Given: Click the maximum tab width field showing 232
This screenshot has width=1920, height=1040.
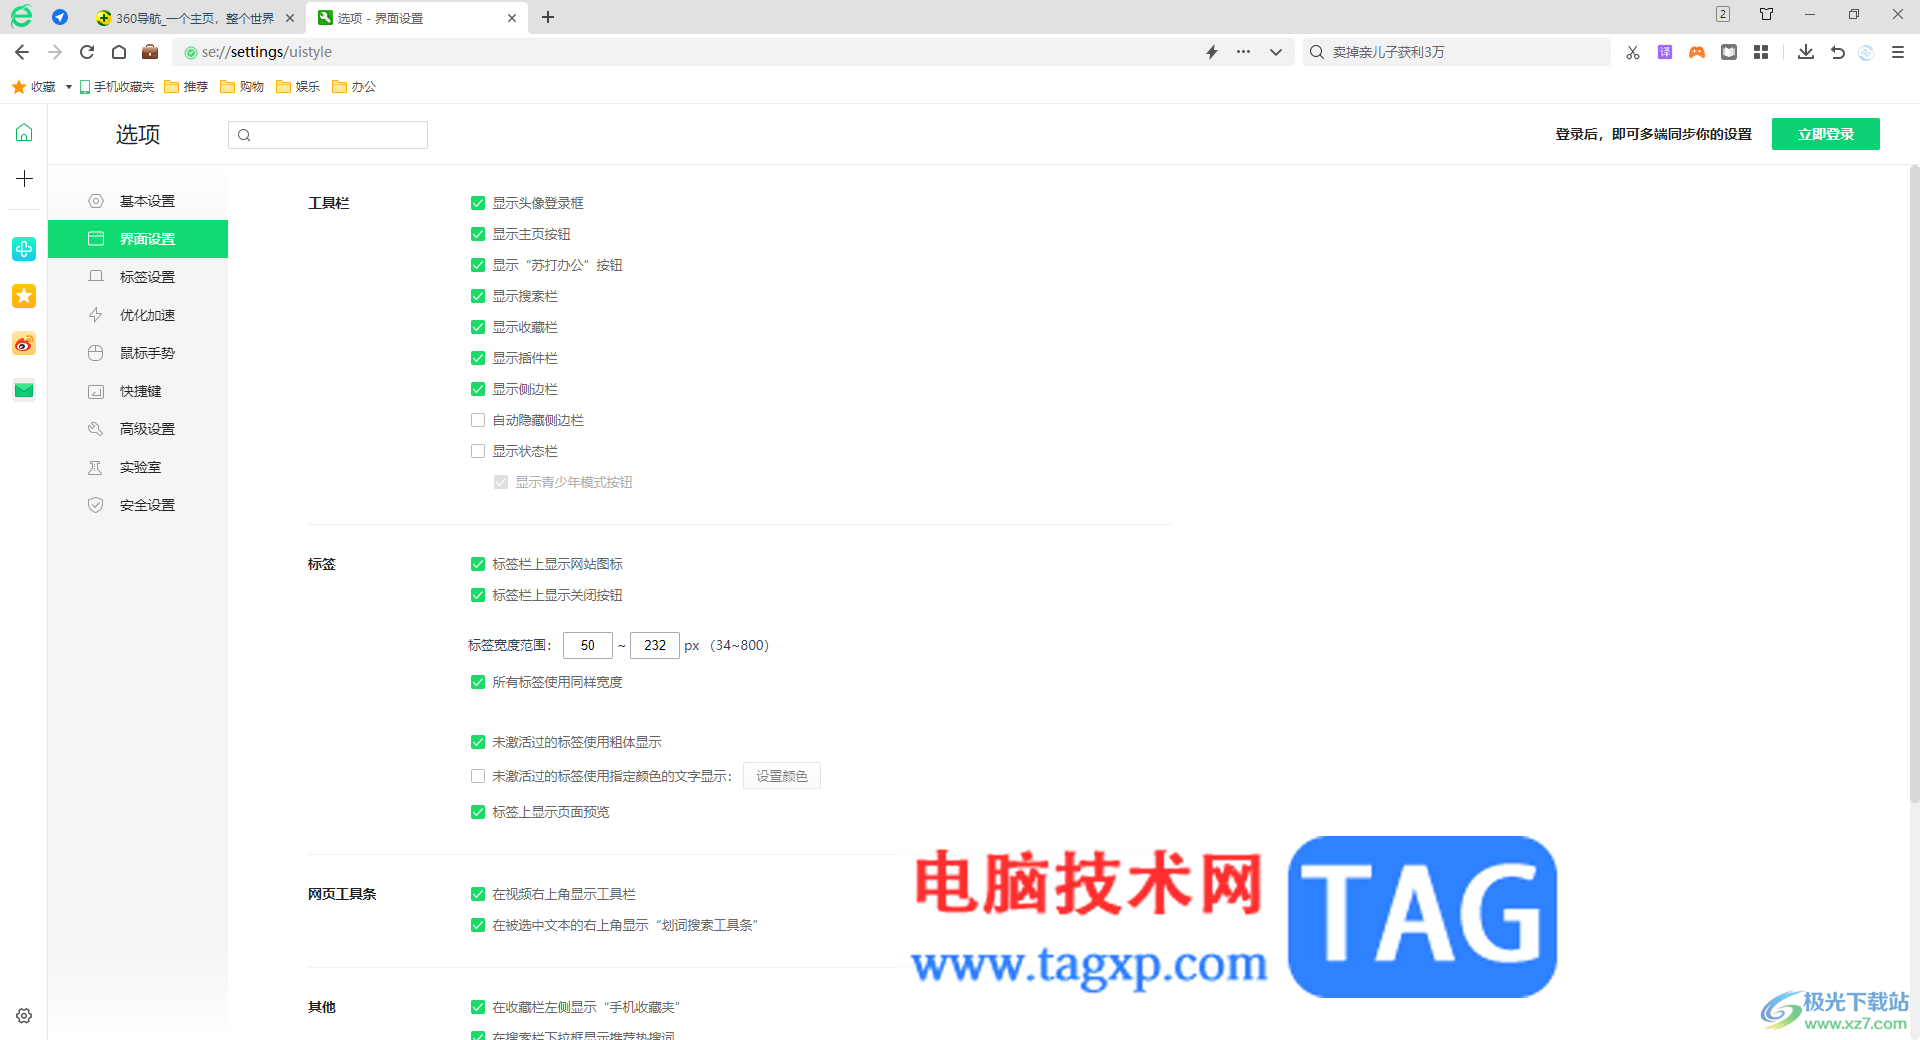Looking at the screenshot, I should coord(655,645).
